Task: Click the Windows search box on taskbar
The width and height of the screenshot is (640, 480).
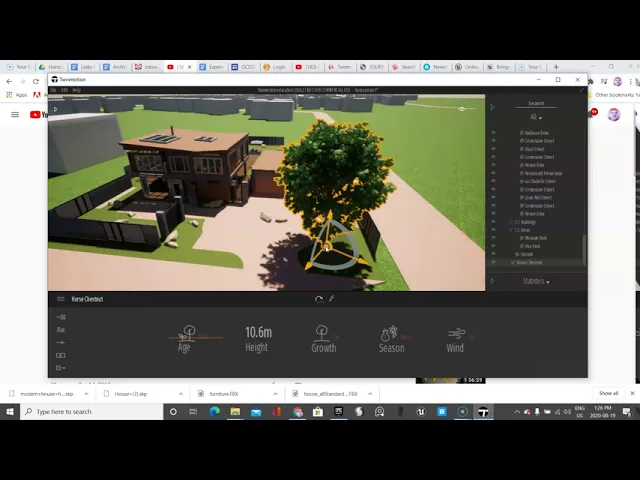Action: [92, 412]
